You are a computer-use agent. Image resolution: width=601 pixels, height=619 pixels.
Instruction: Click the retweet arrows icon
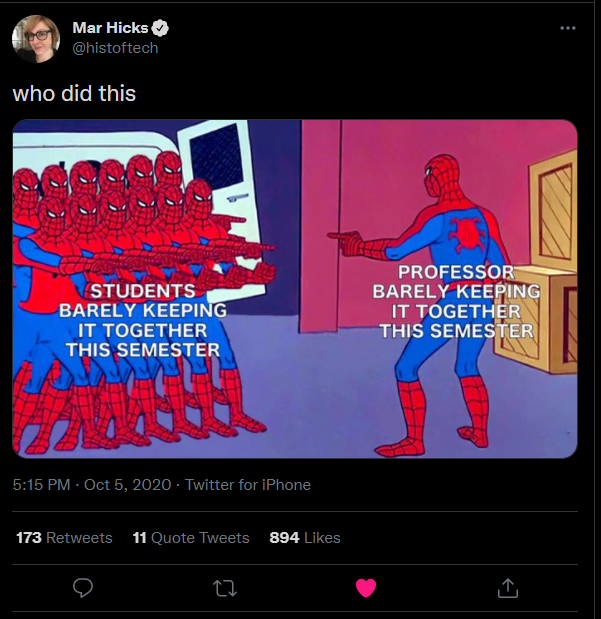point(224,588)
